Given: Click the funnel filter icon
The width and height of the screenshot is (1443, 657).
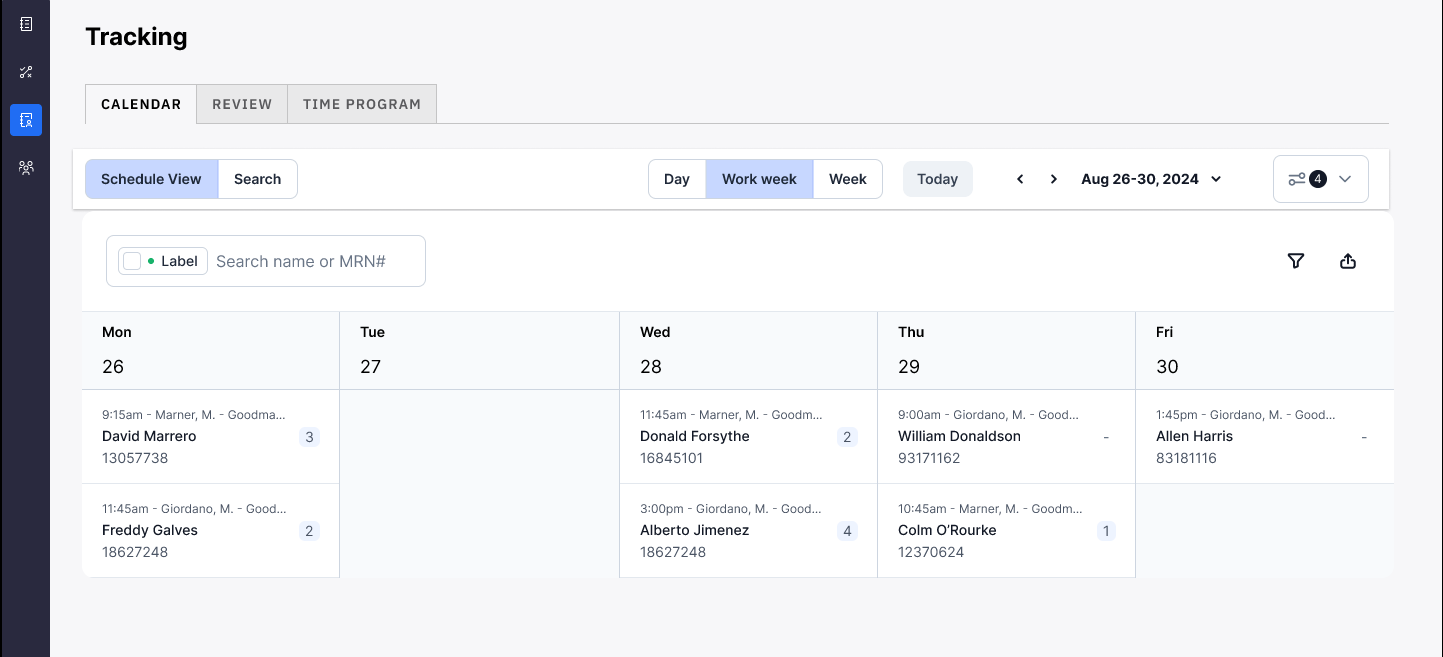Looking at the screenshot, I should coord(1296,261).
